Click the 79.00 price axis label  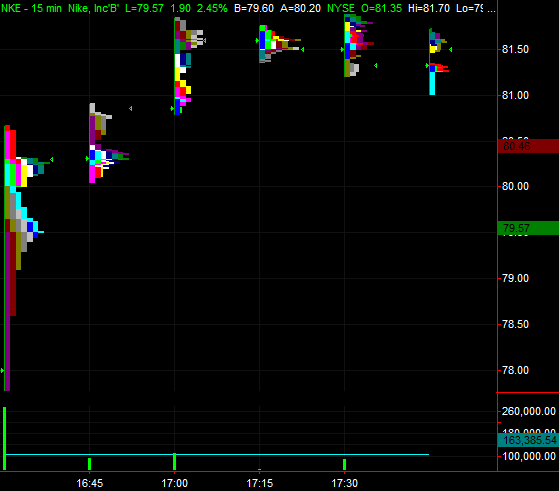pyautogui.click(x=515, y=278)
